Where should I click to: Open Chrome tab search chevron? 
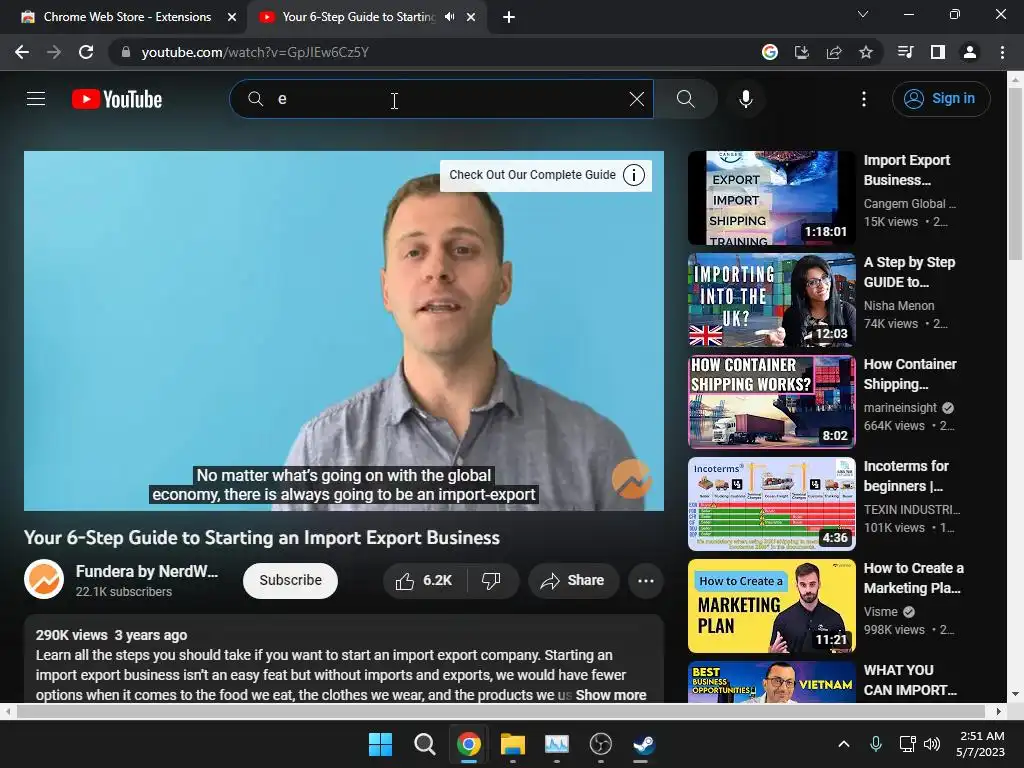click(863, 14)
